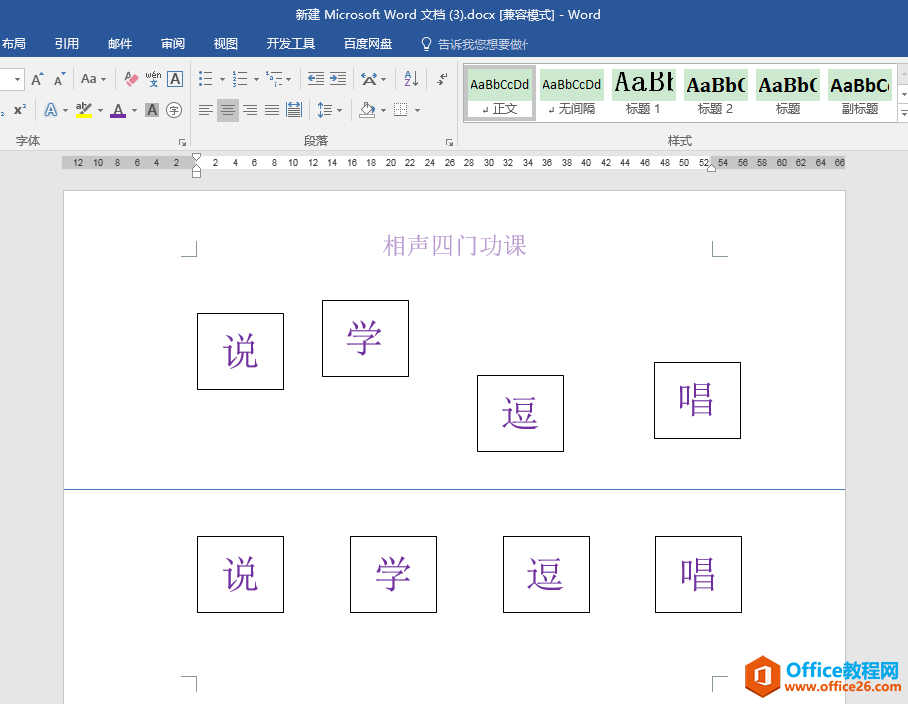Screen dimensions: 908x704
Task: Increase font size with grow-font icon
Action: tap(37, 79)
